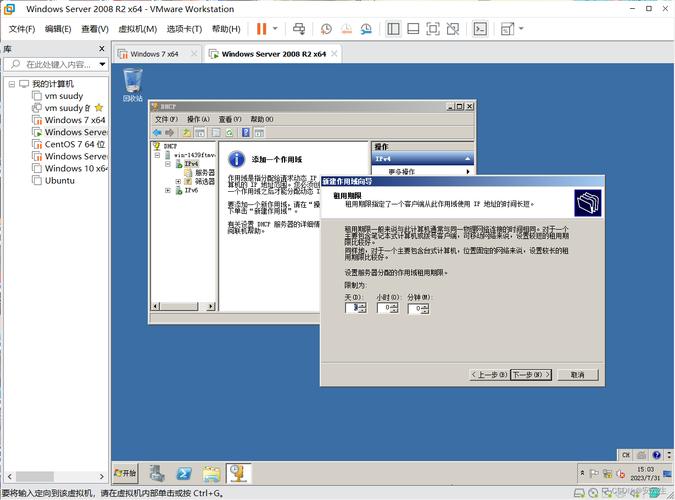This screenshot has height=500, width=675.
Task: Select the Windows Server 2008 R2 x64 tab
Action: click(274, 54)
